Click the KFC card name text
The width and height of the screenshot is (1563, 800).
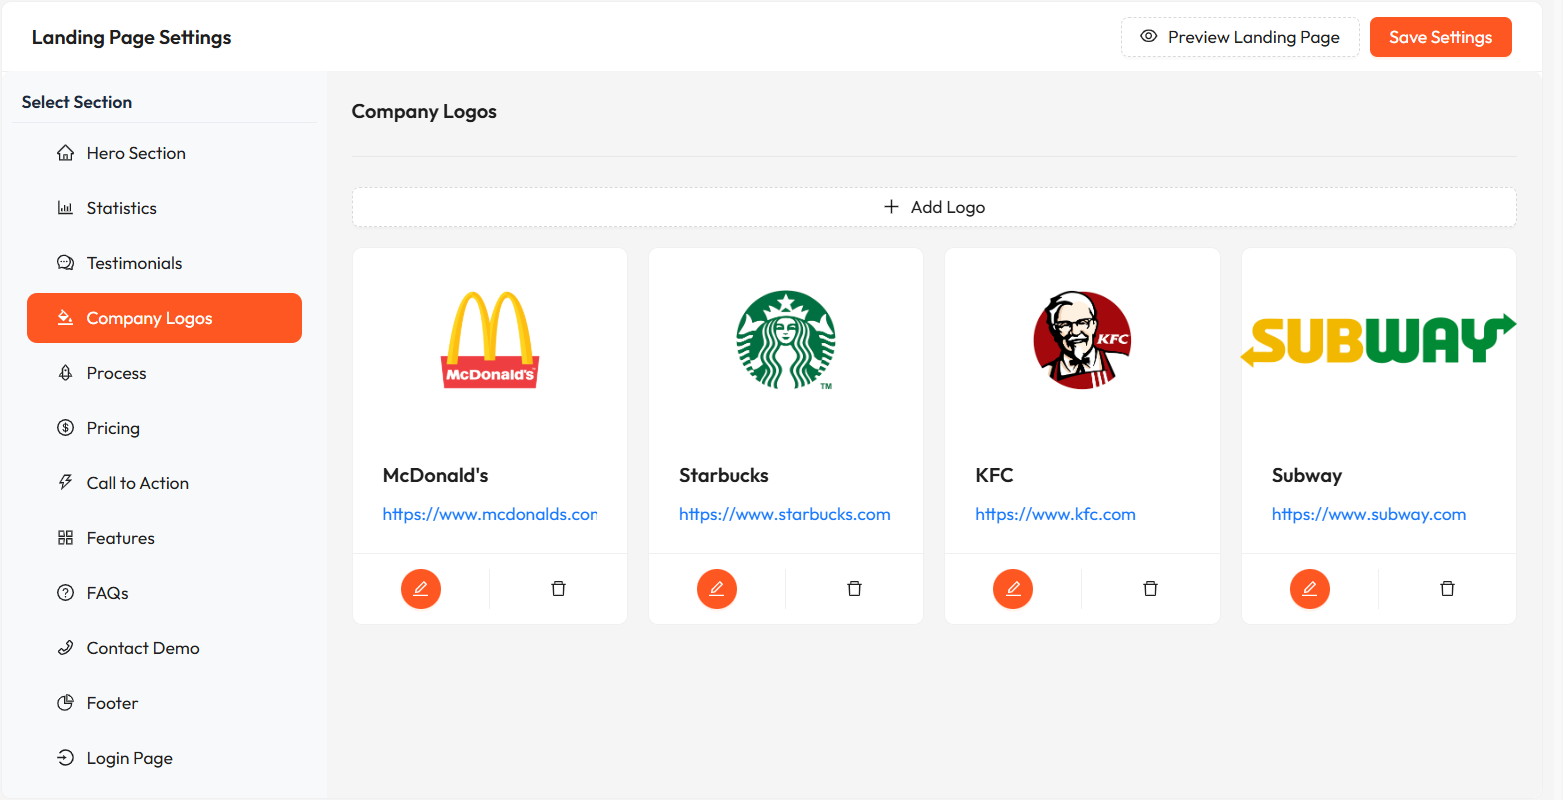(994, 475)
